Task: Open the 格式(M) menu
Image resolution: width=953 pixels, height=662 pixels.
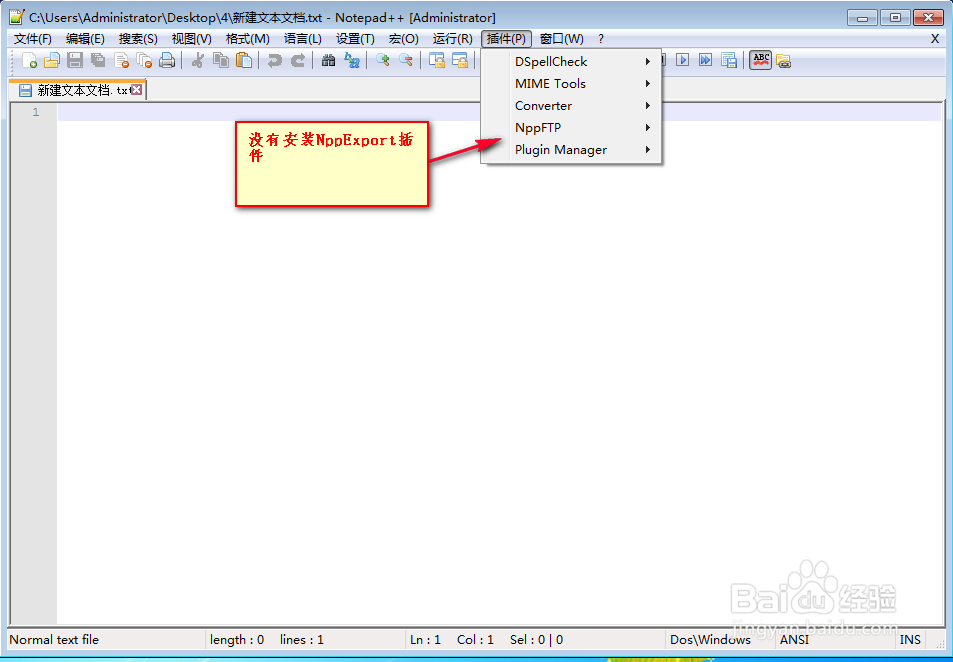Action: pyautogui.click(x=247, y=39)
